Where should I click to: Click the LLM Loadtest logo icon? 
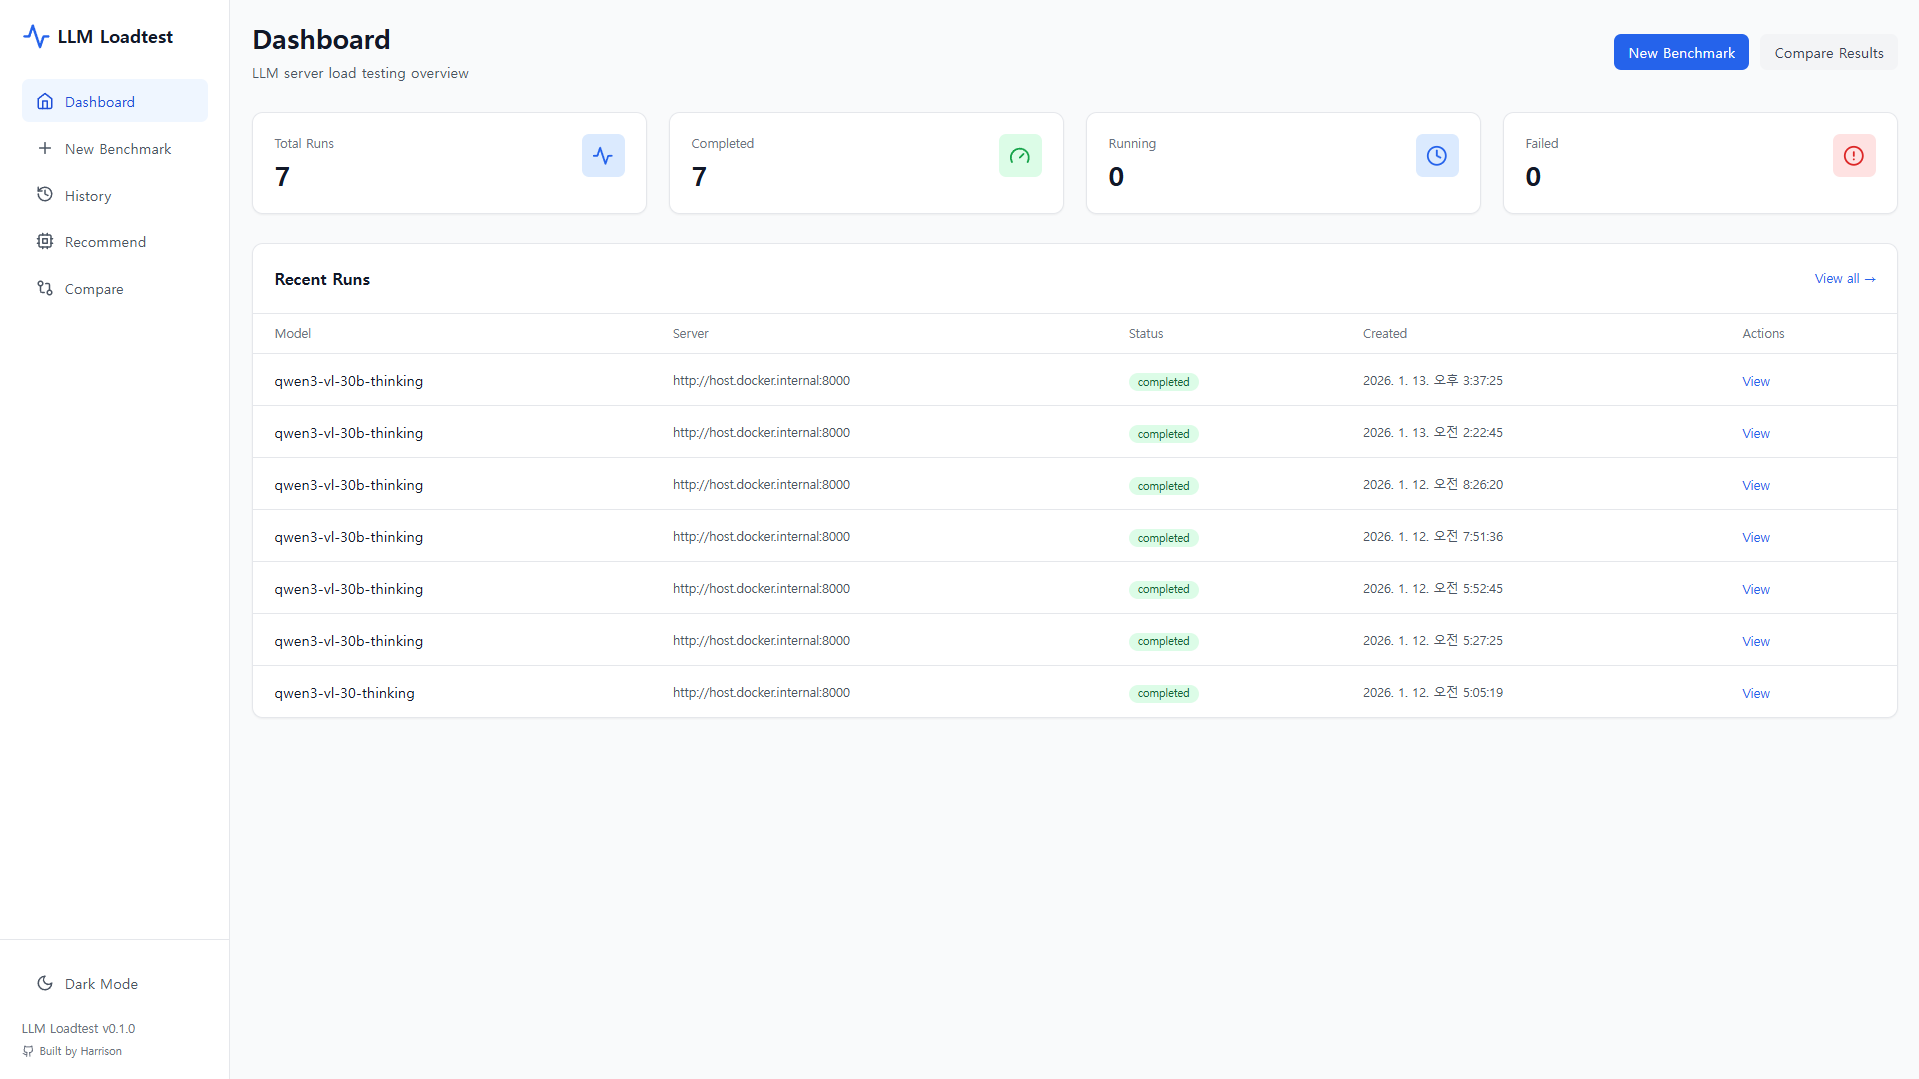click(36, 36)
